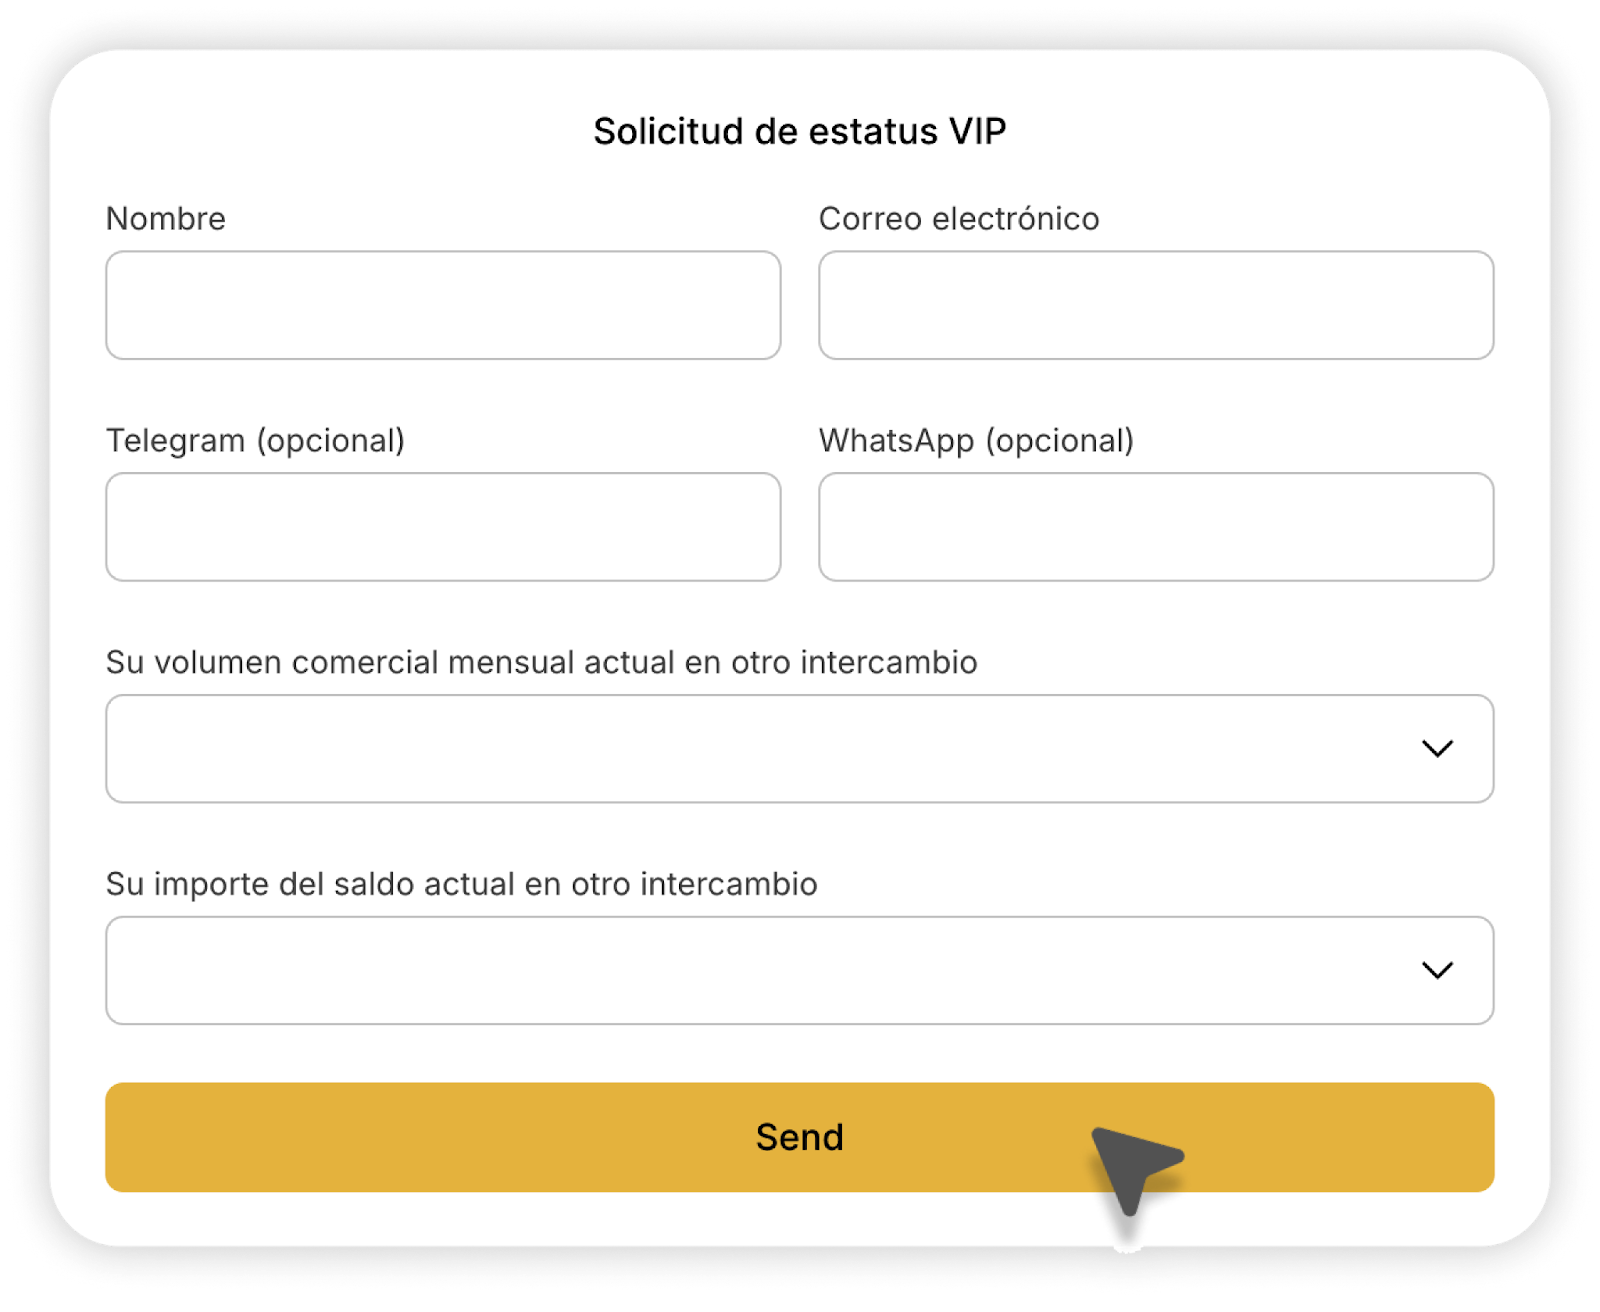Focus the Correo electrónico input box
Screen dimensions: 1600x1312
[x=1156, y=305]
